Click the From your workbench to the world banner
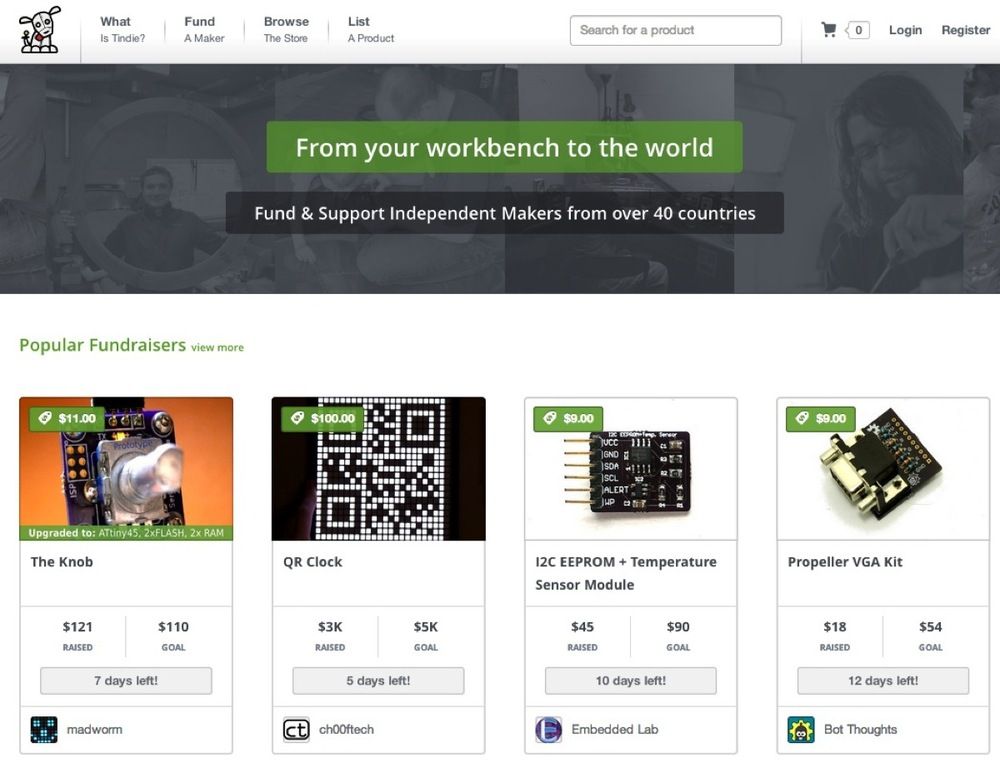The width and height of the screenshot is (1000, 768). pyautogui.click(x=504, y=147)
